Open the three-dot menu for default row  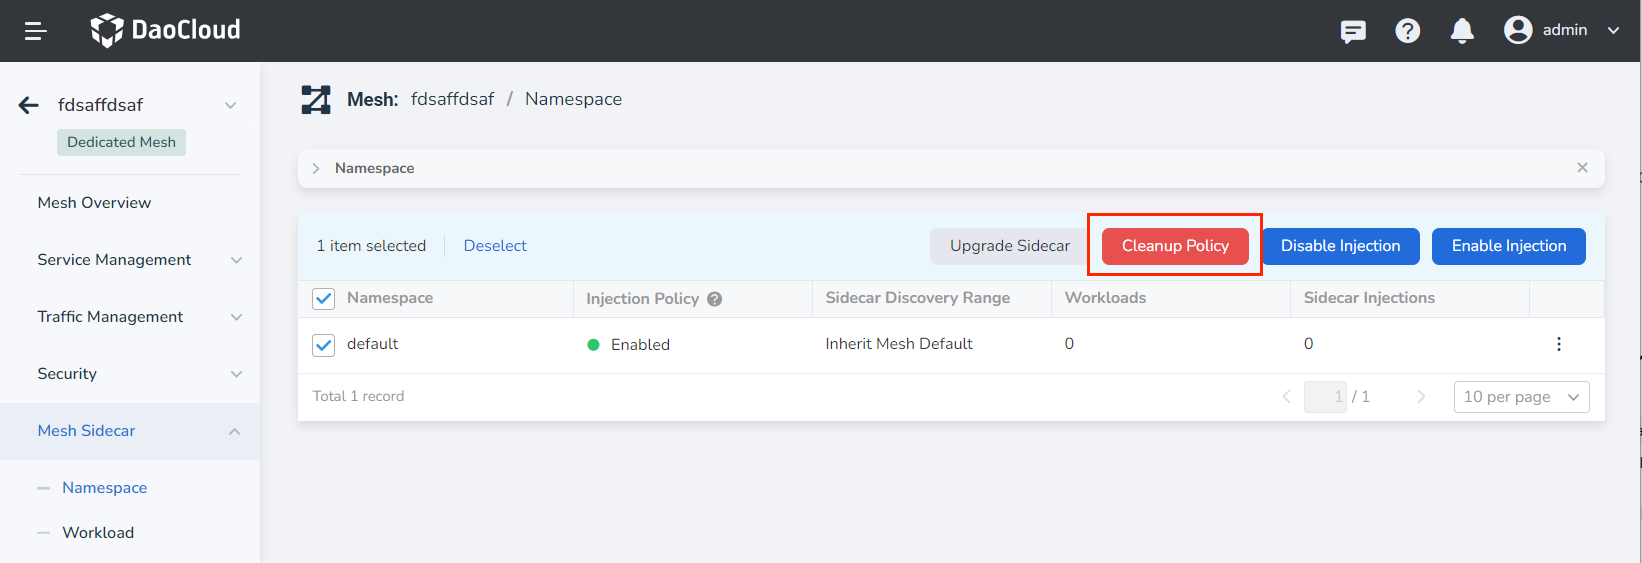(1558, 344)
